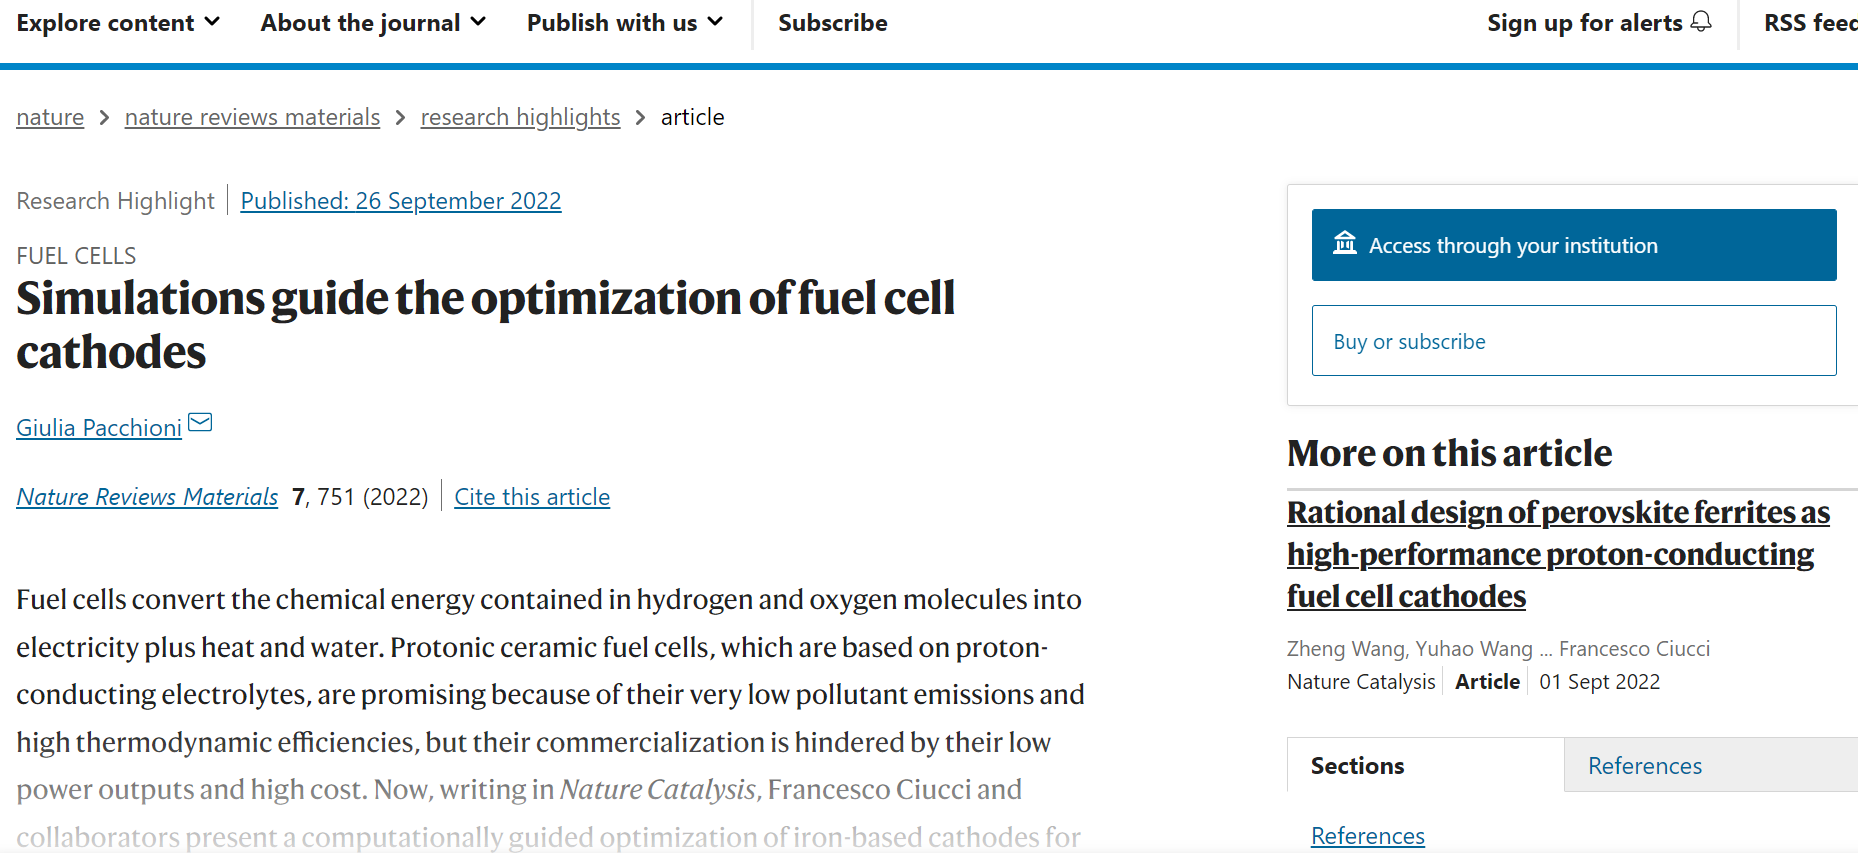
Task: Expand the Explore content dropdown
Action: point(118,23)
